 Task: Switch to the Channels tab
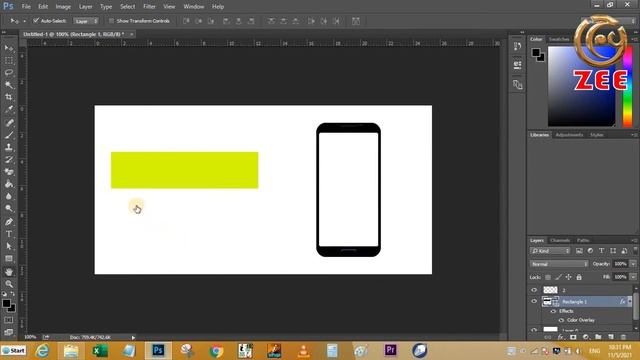[560, 240]
